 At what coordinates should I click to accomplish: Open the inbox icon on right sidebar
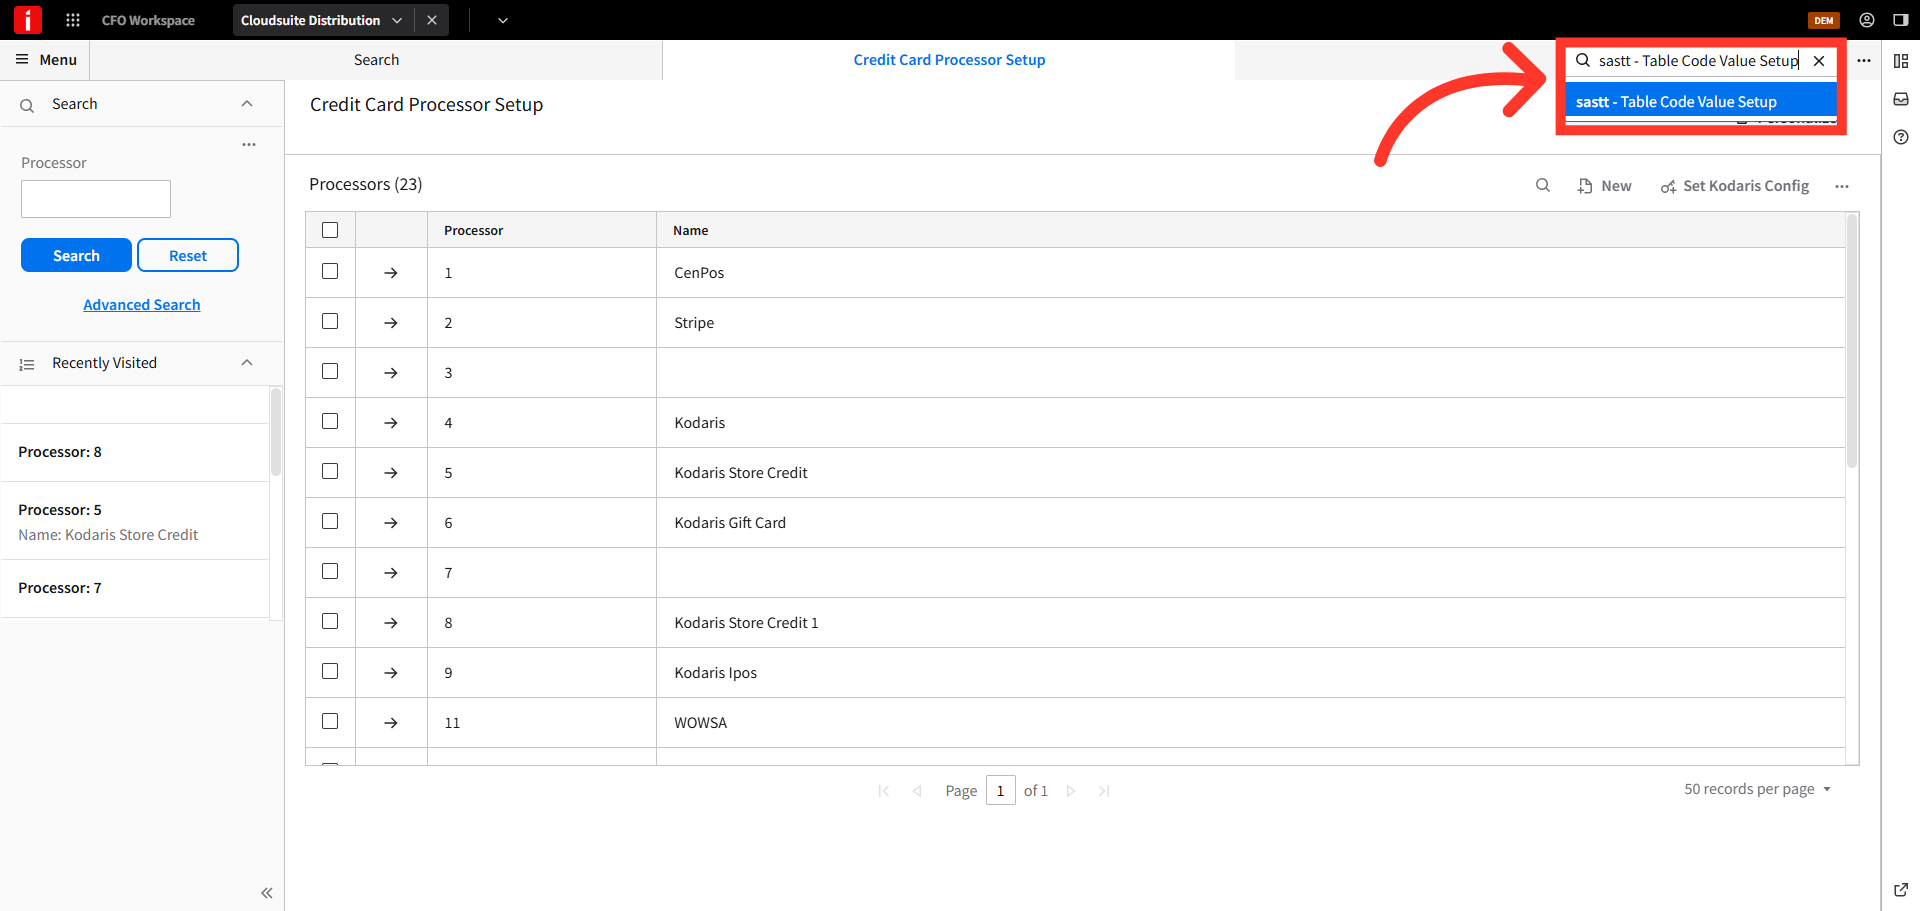1901,99
